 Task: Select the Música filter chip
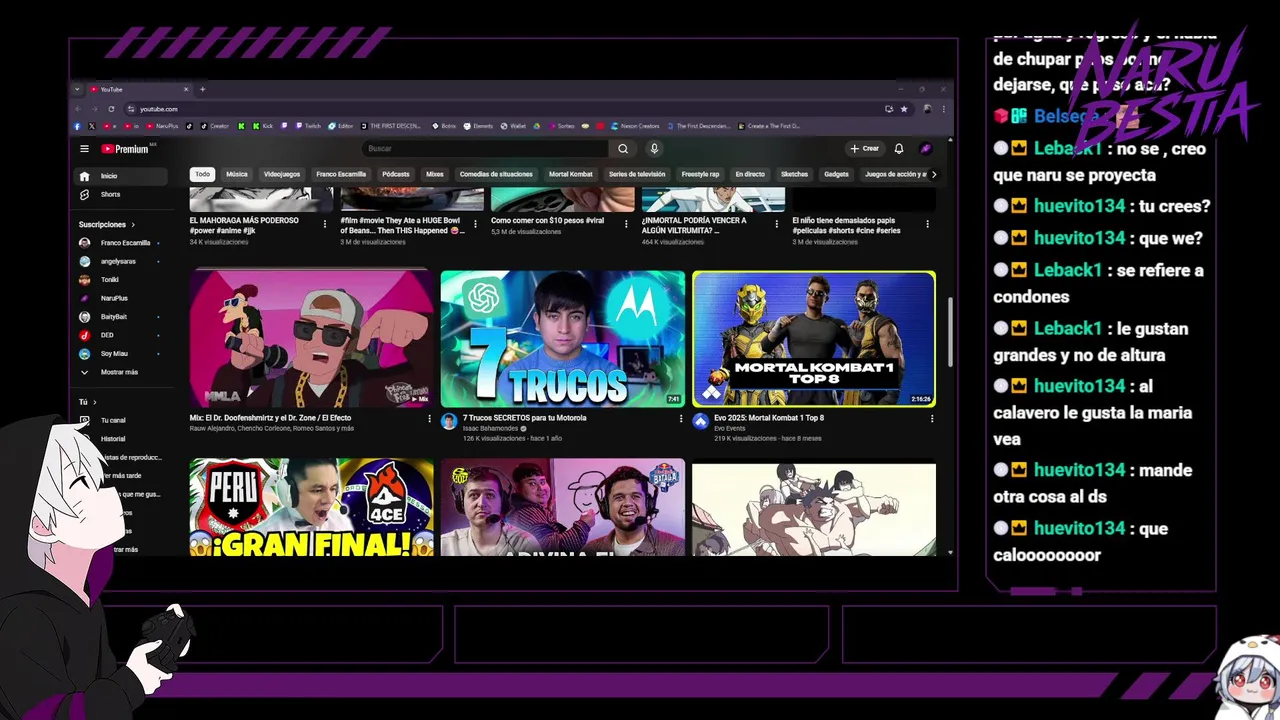coord(237,174)
